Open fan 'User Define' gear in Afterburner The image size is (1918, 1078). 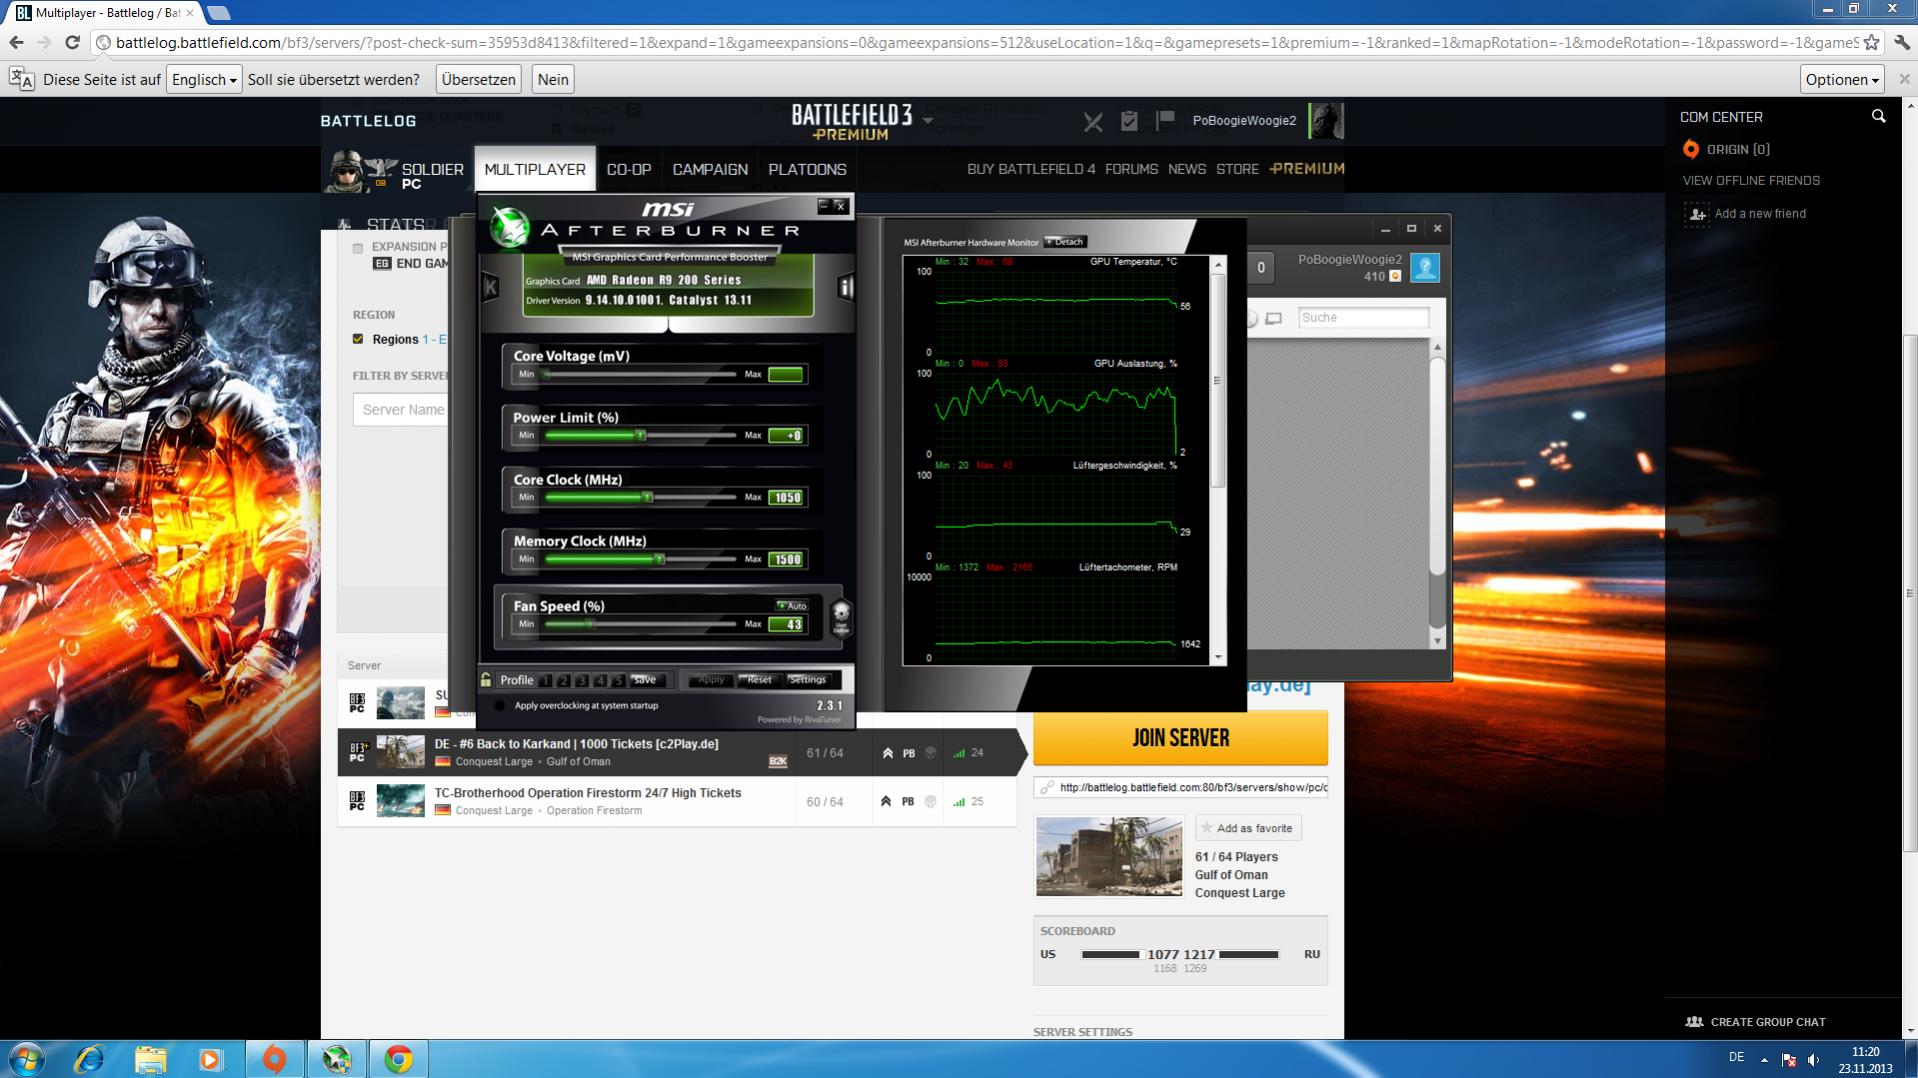(x=841, y=618)
